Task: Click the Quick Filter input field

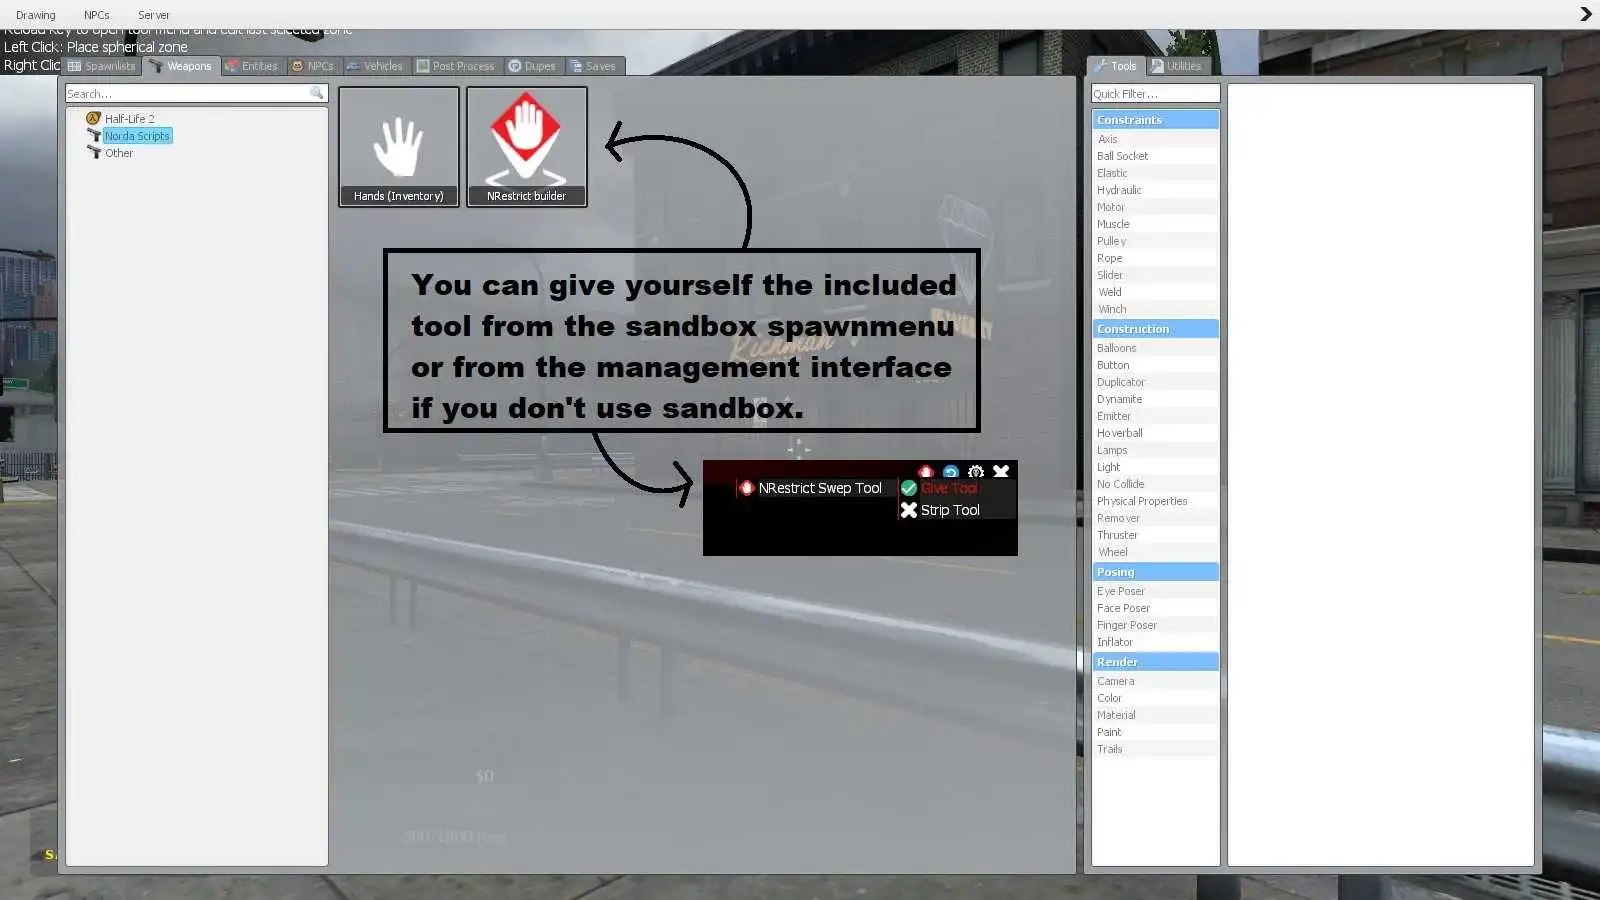Action: pyautogui.click(x=1154, y=94)
